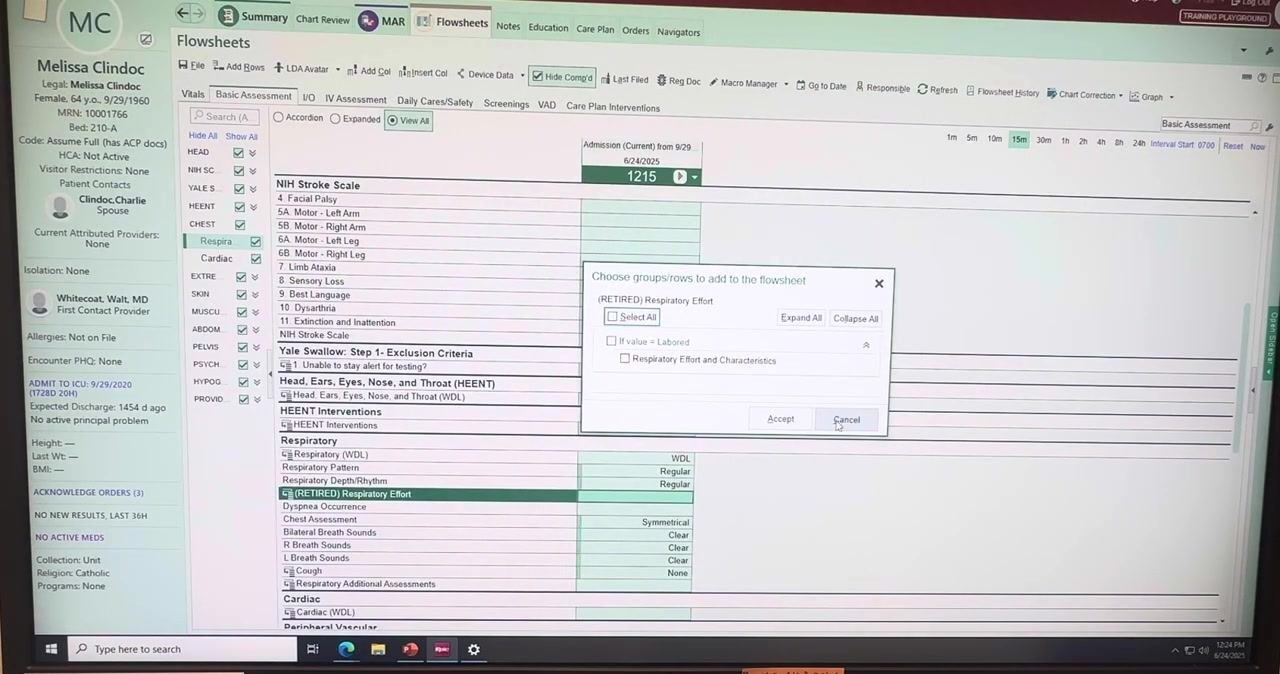The image size is (1280, 674).
Task: Click the Expand All button
Action: click(x=801, y=318)
